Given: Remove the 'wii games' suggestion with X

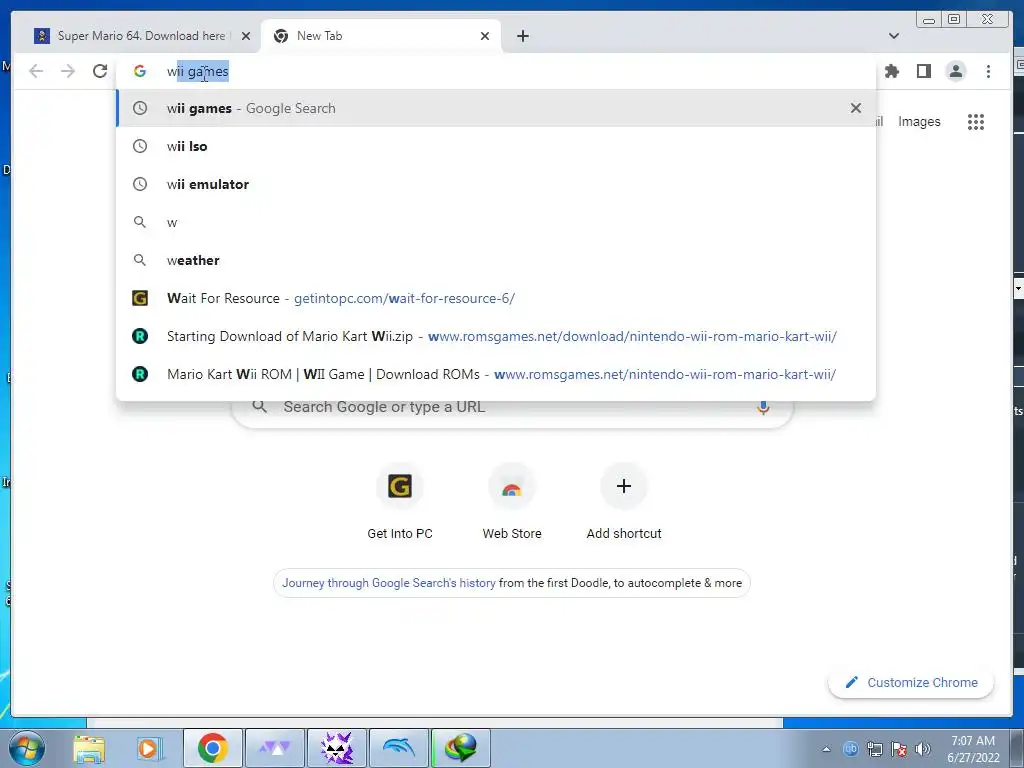Looking at the screenshot, I should (856, 108).
